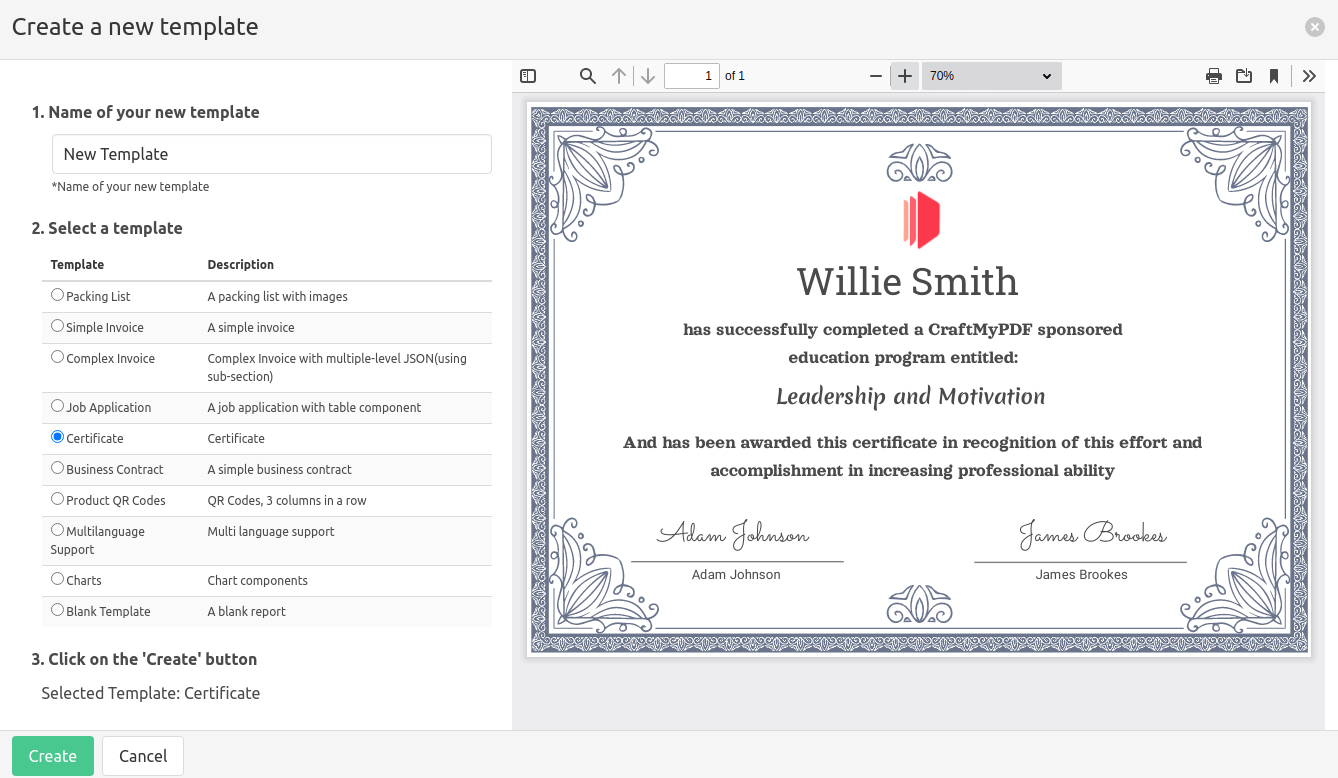Image resolution: width=1338 pixels, height=778 pixels.
Task: Zoom in with plus icon
Action: click(x=905, y=76)
